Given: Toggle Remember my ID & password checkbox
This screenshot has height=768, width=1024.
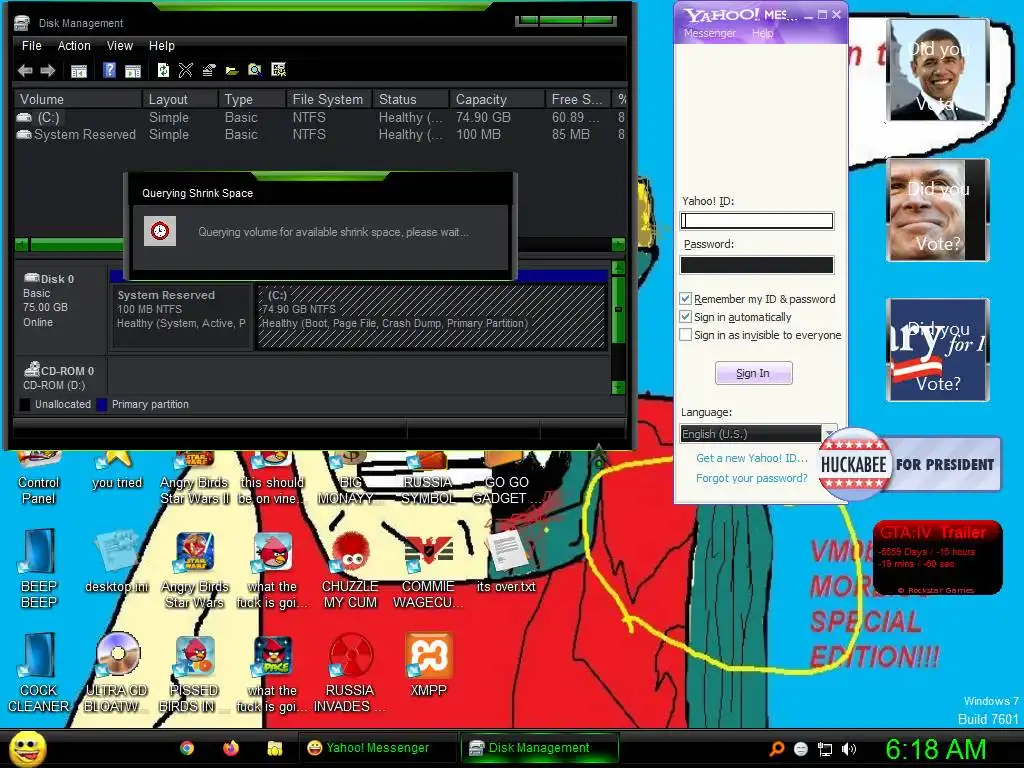Looking at the screenshot, I should (x=685, y=298).
